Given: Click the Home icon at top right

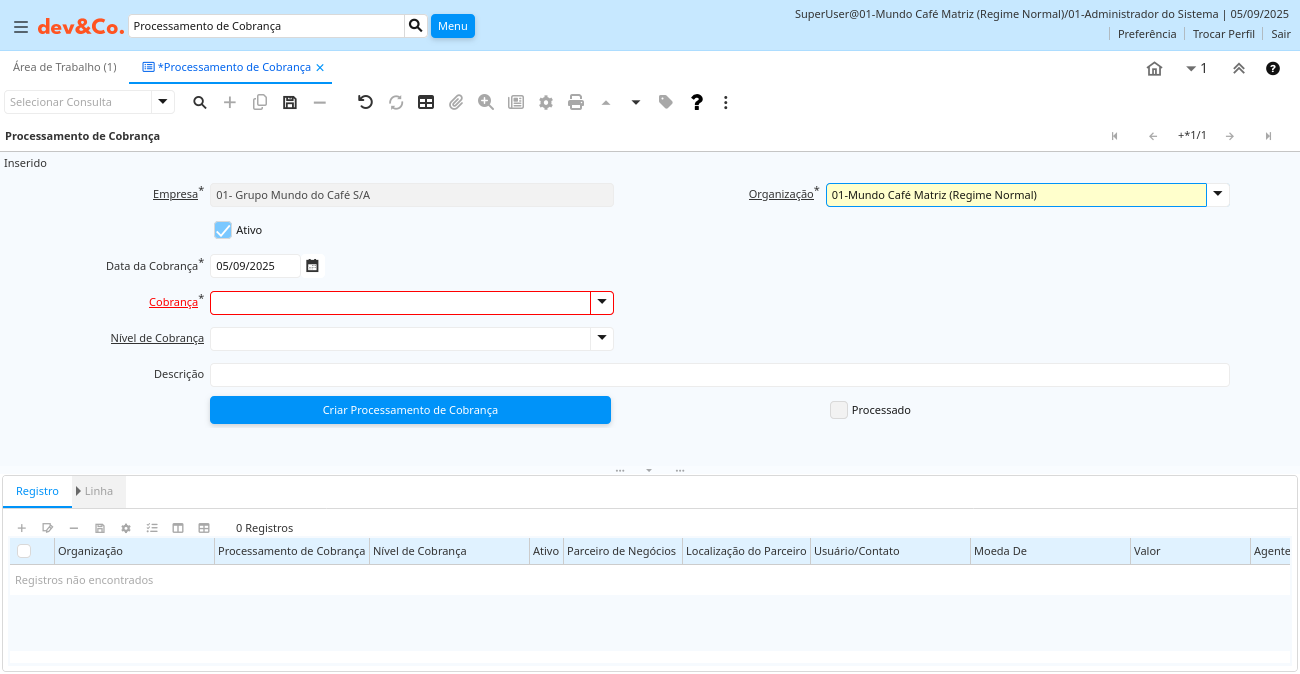Looking at the screenshot, I should pos(1154,69).
